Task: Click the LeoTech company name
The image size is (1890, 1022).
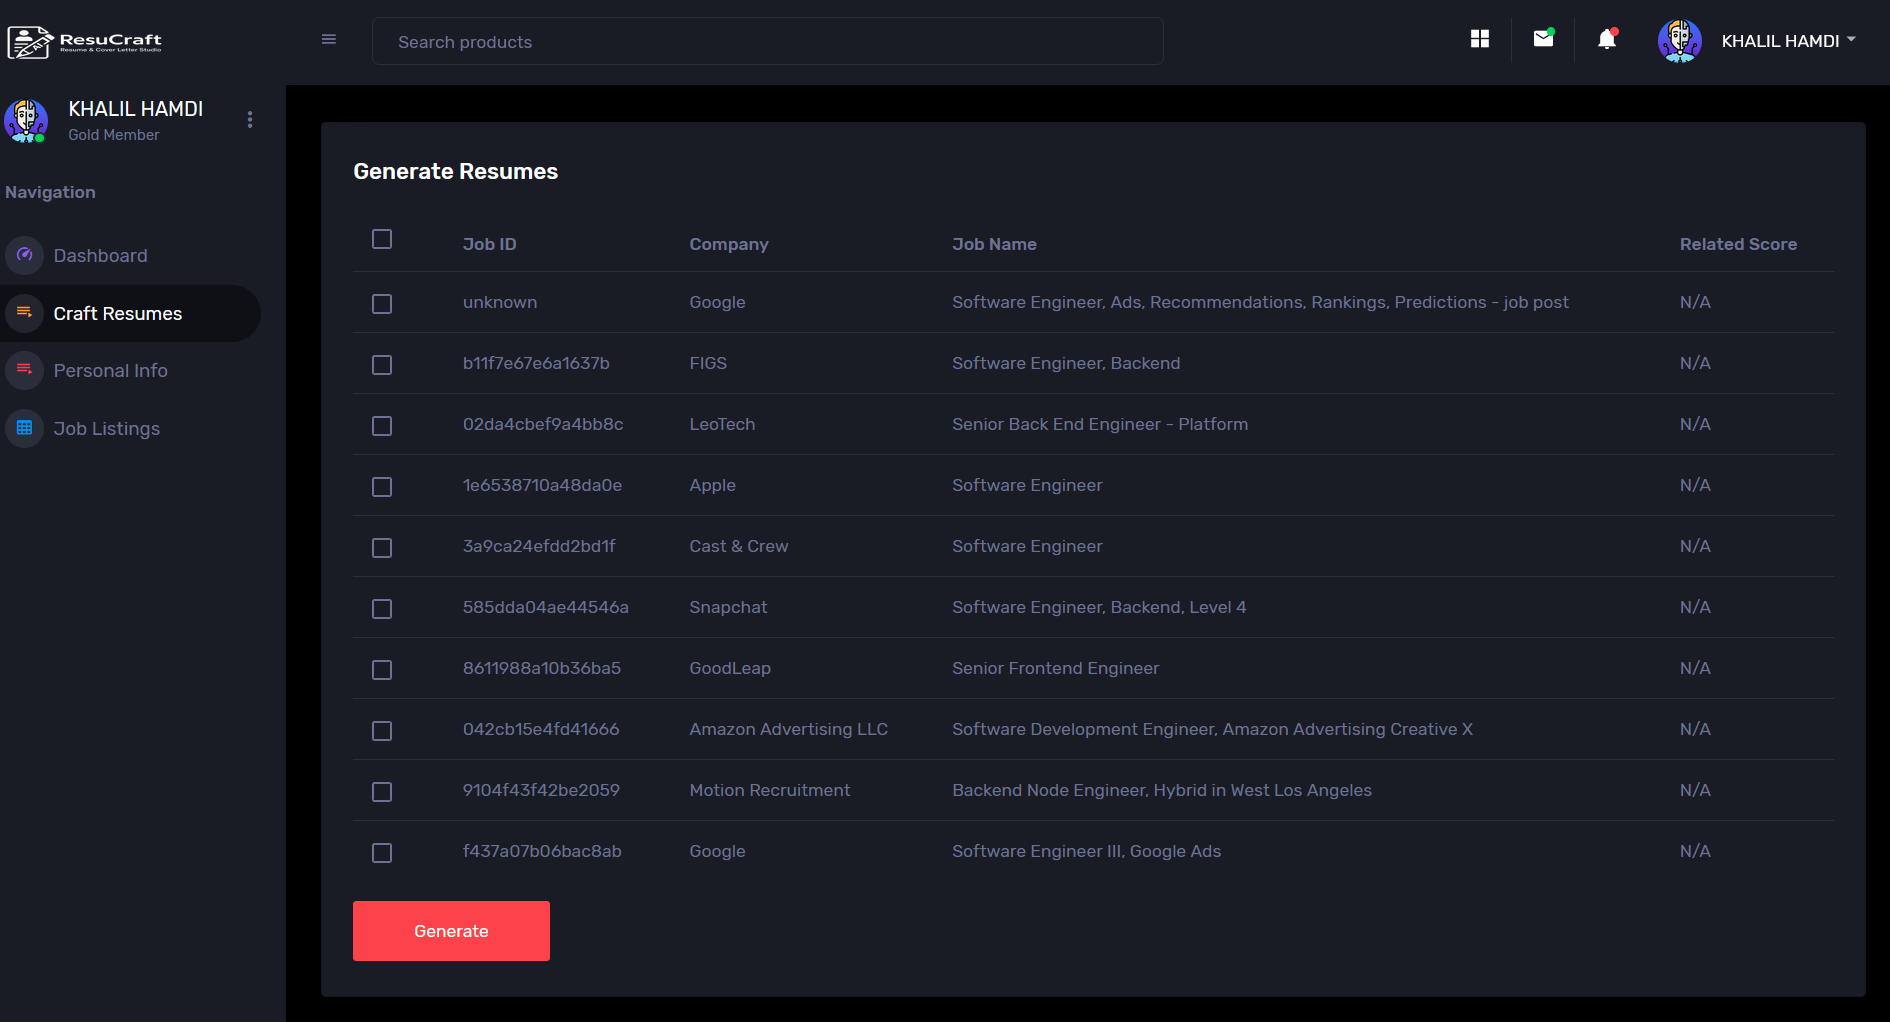Action: pos(722,424)
